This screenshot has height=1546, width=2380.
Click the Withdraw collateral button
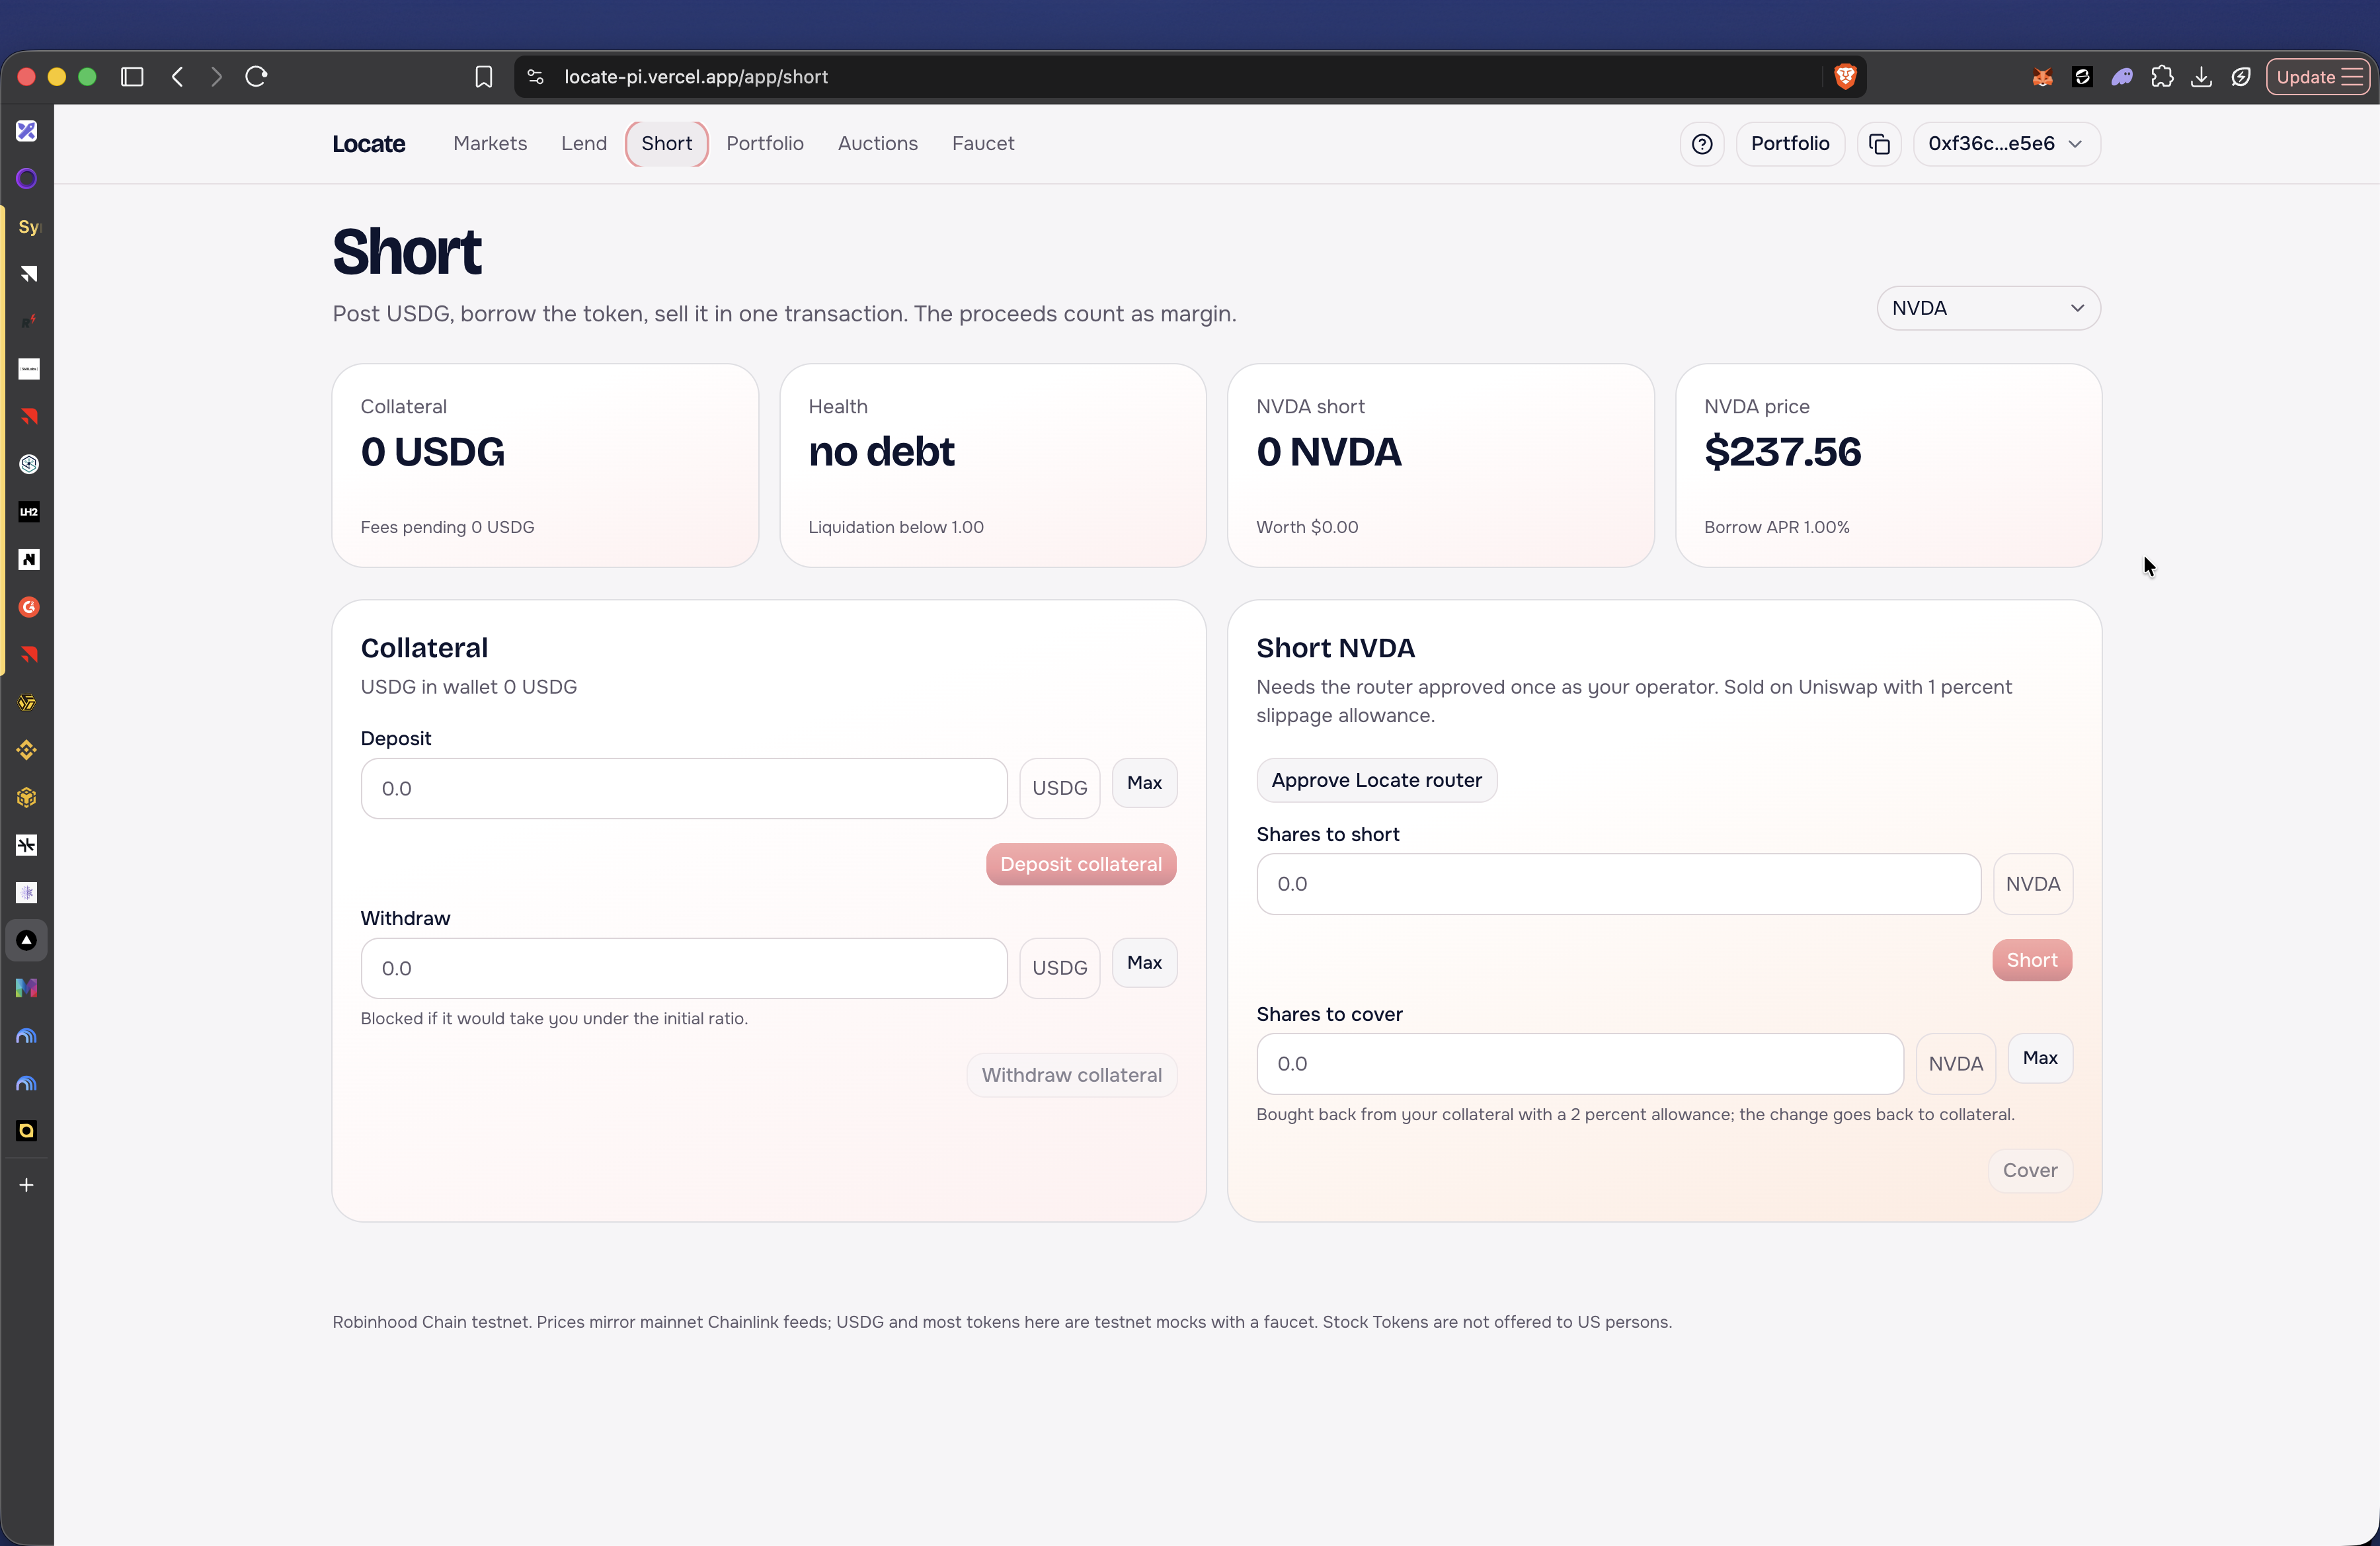point(1072,1075)
